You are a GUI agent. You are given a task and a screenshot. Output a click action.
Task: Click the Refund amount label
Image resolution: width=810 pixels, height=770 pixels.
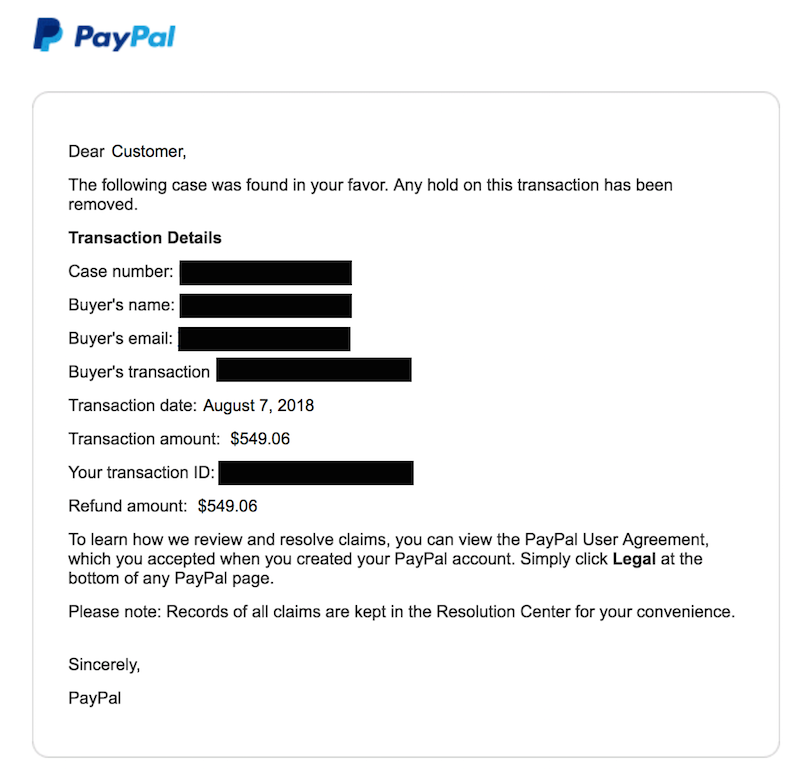point(128,506)
